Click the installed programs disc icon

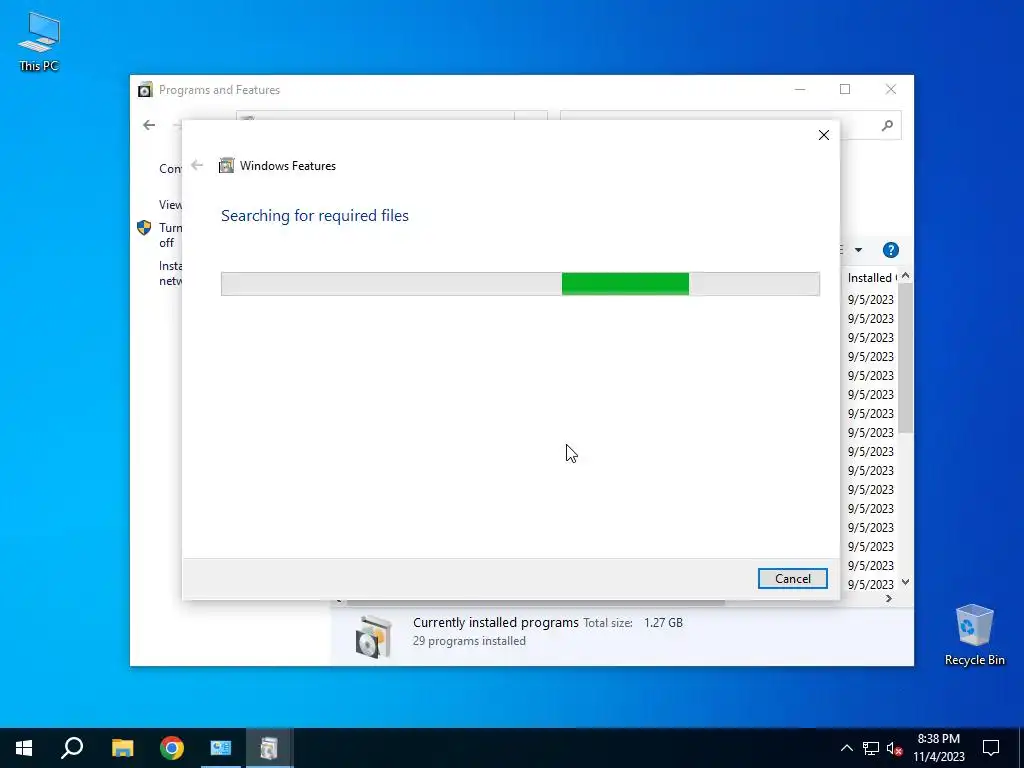(x=374, y=636)
